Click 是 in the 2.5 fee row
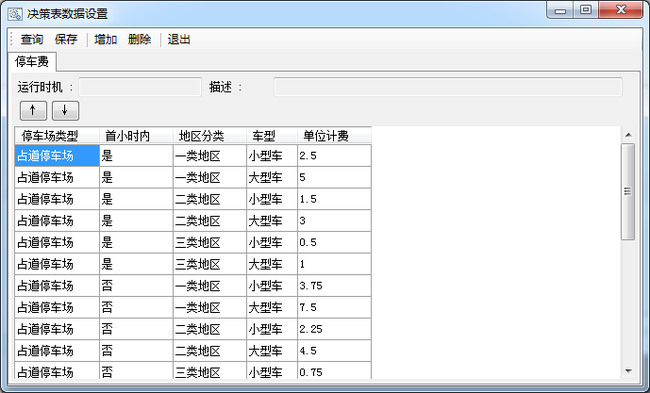The height and width of the screenshot is (393, 650). click(136, 156)
